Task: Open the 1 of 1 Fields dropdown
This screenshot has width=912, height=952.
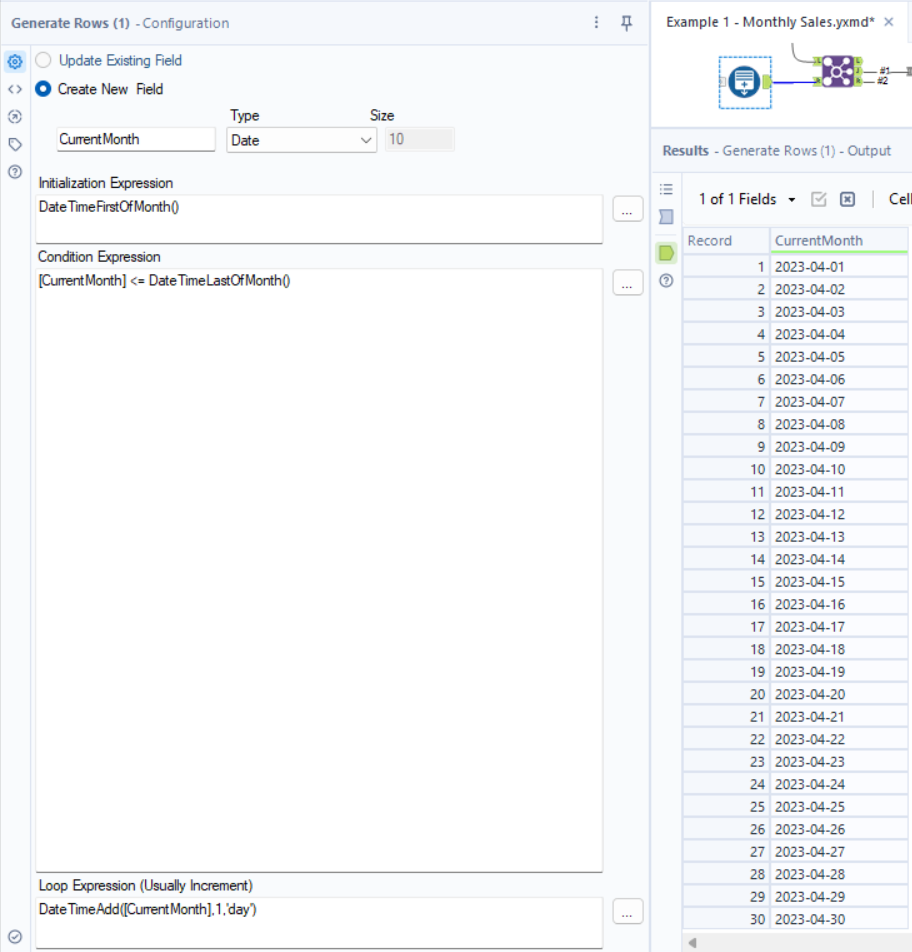Action: click(745, 199)
